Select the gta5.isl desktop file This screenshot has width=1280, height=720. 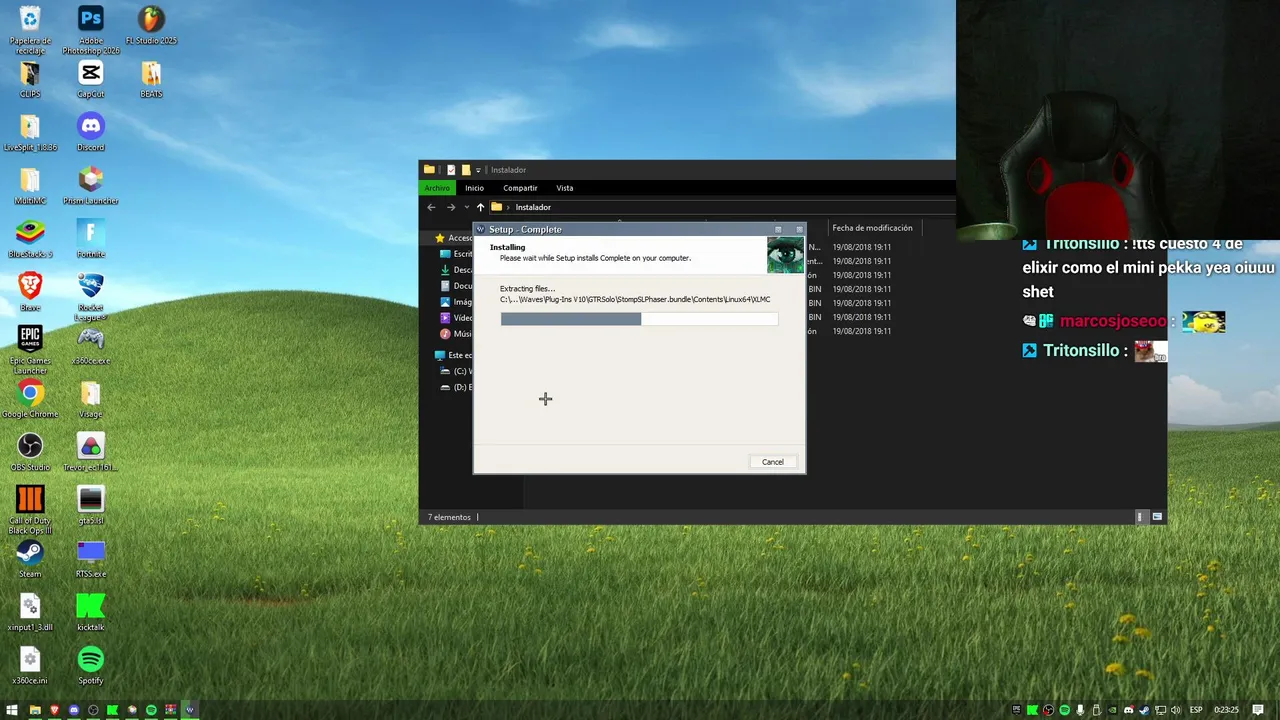point(90,506)
